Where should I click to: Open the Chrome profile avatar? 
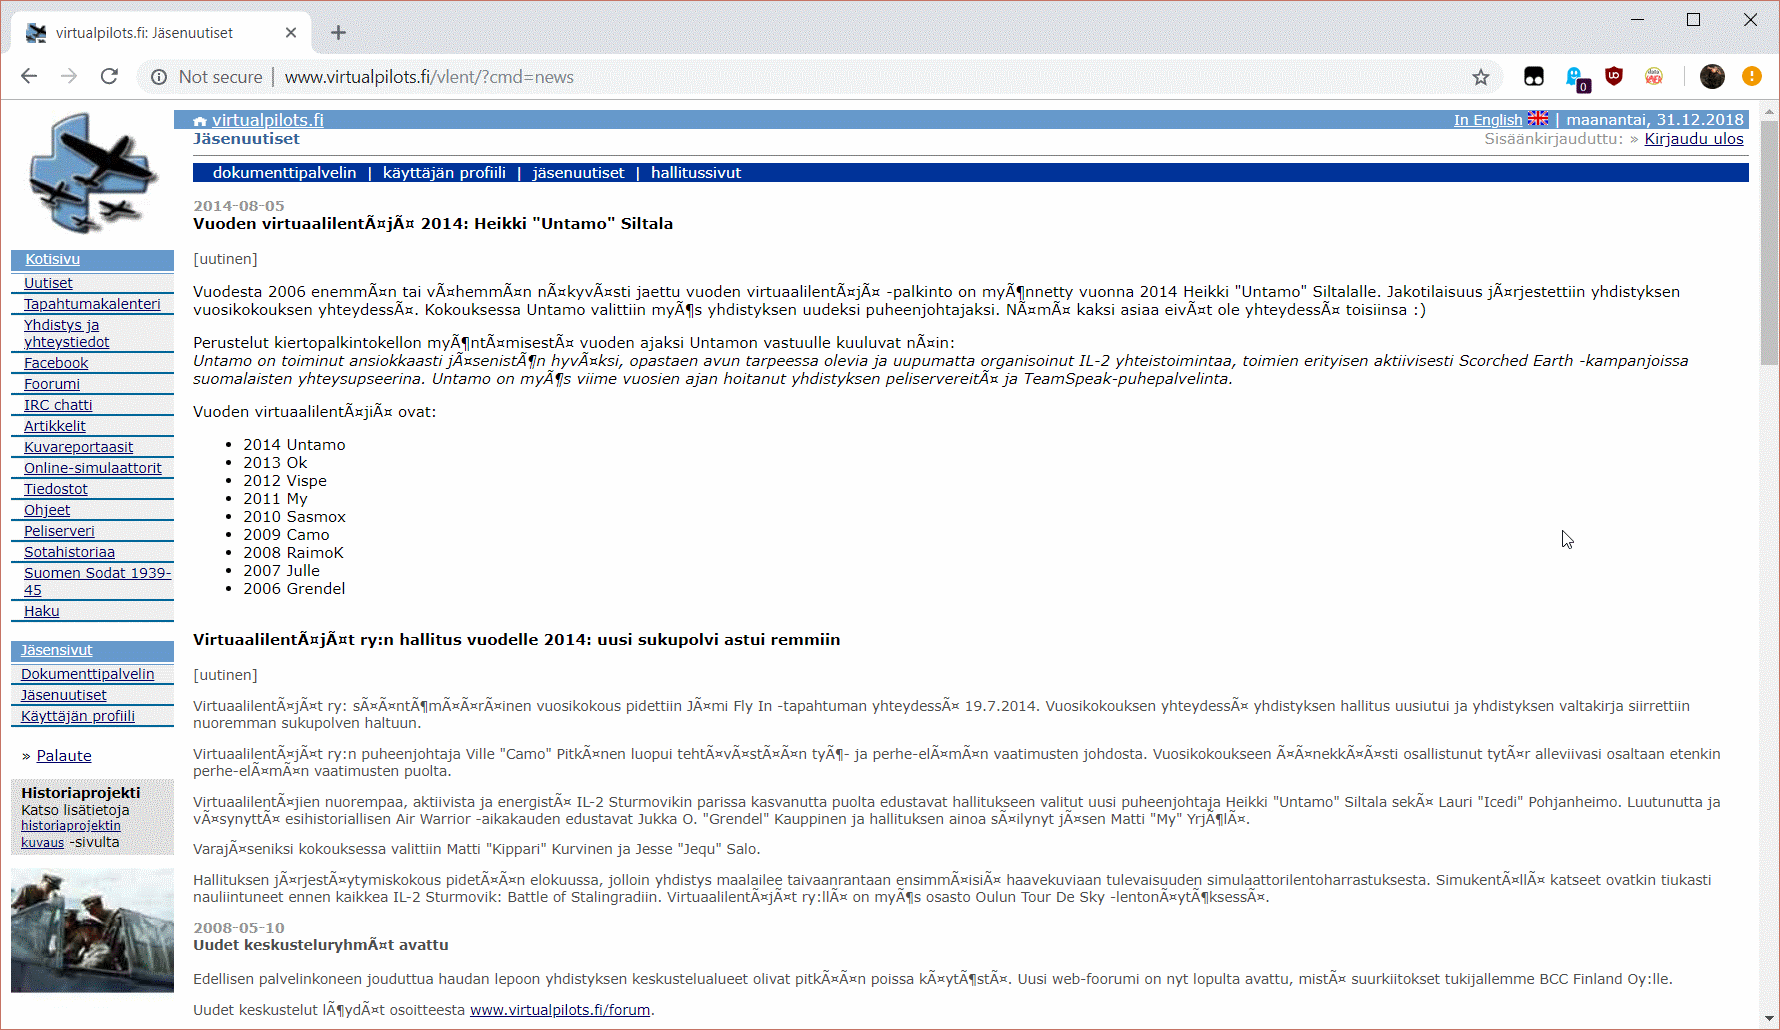(x=1712, y=76)
